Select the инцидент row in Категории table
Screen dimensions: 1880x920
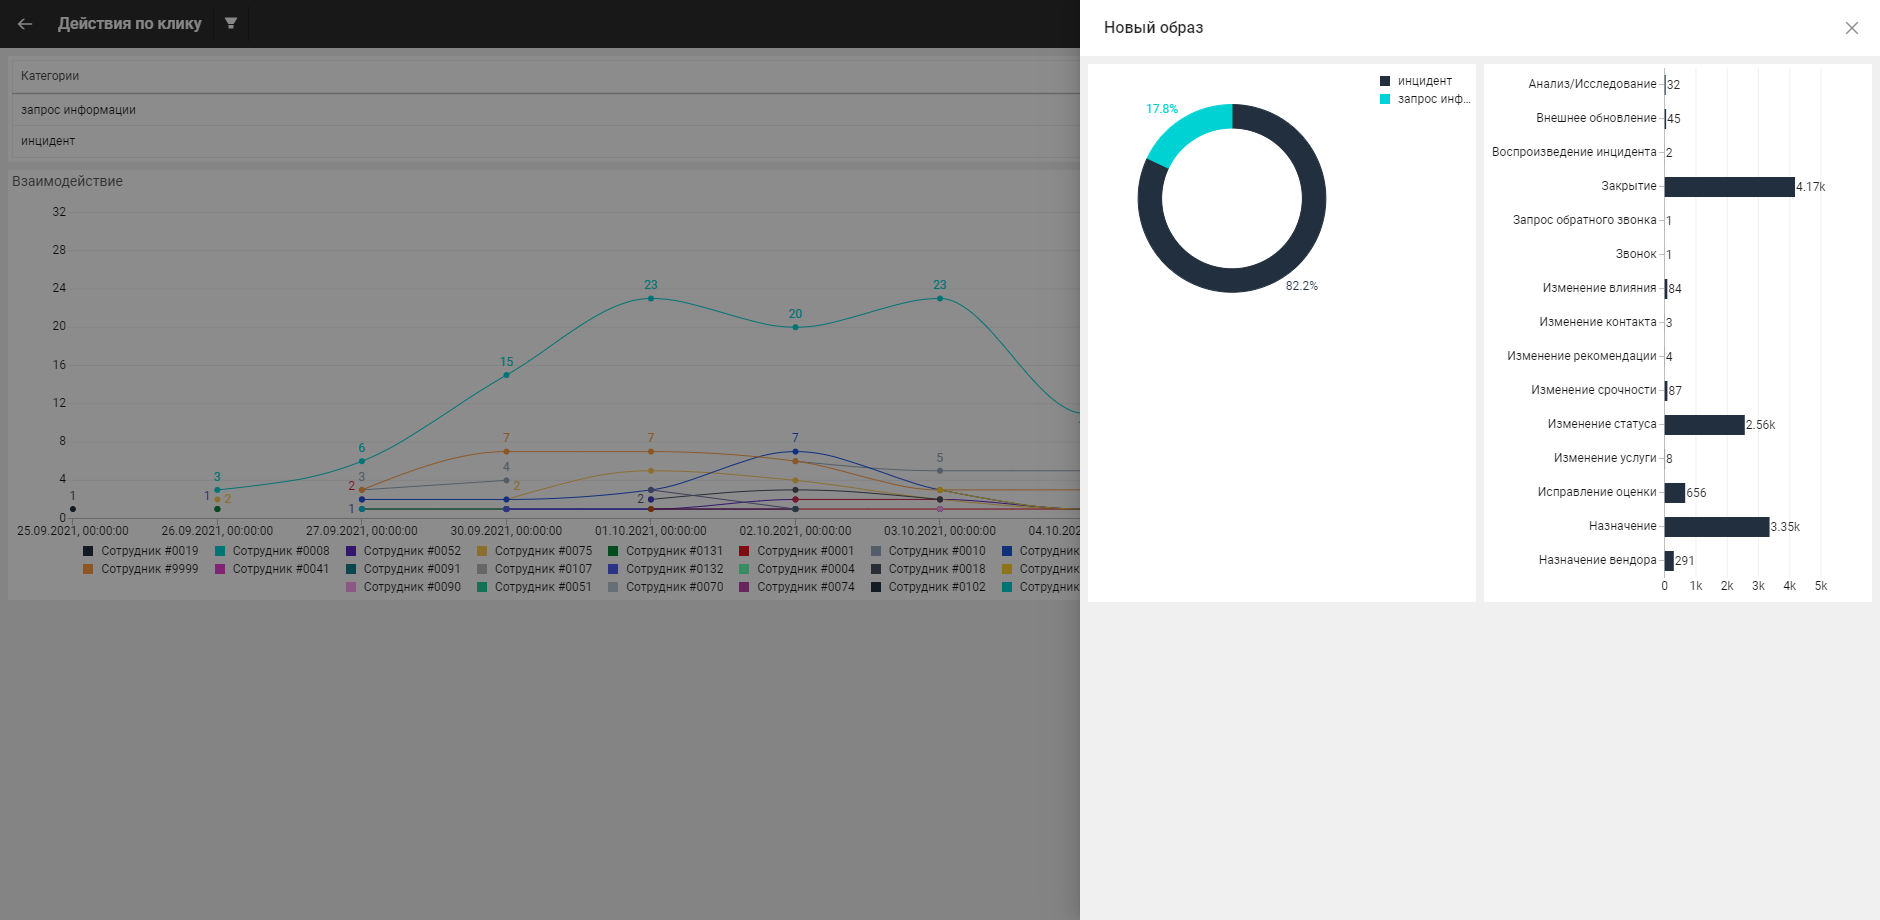[546, 141]
